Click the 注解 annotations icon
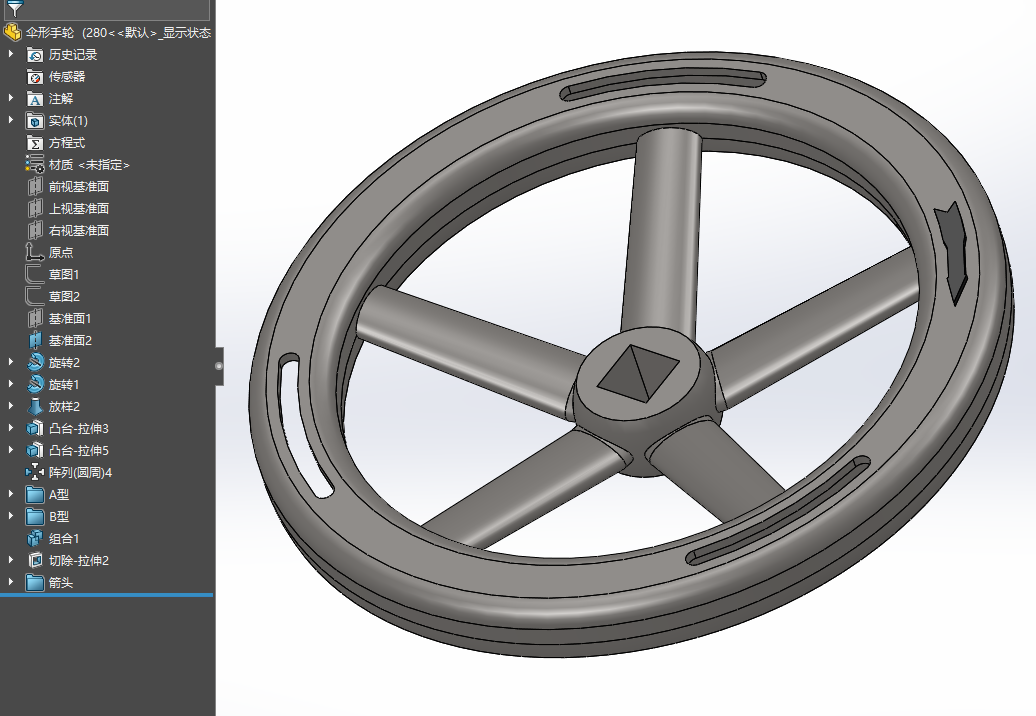Viewport: 1036px width, 716px height. click(34, 98)
